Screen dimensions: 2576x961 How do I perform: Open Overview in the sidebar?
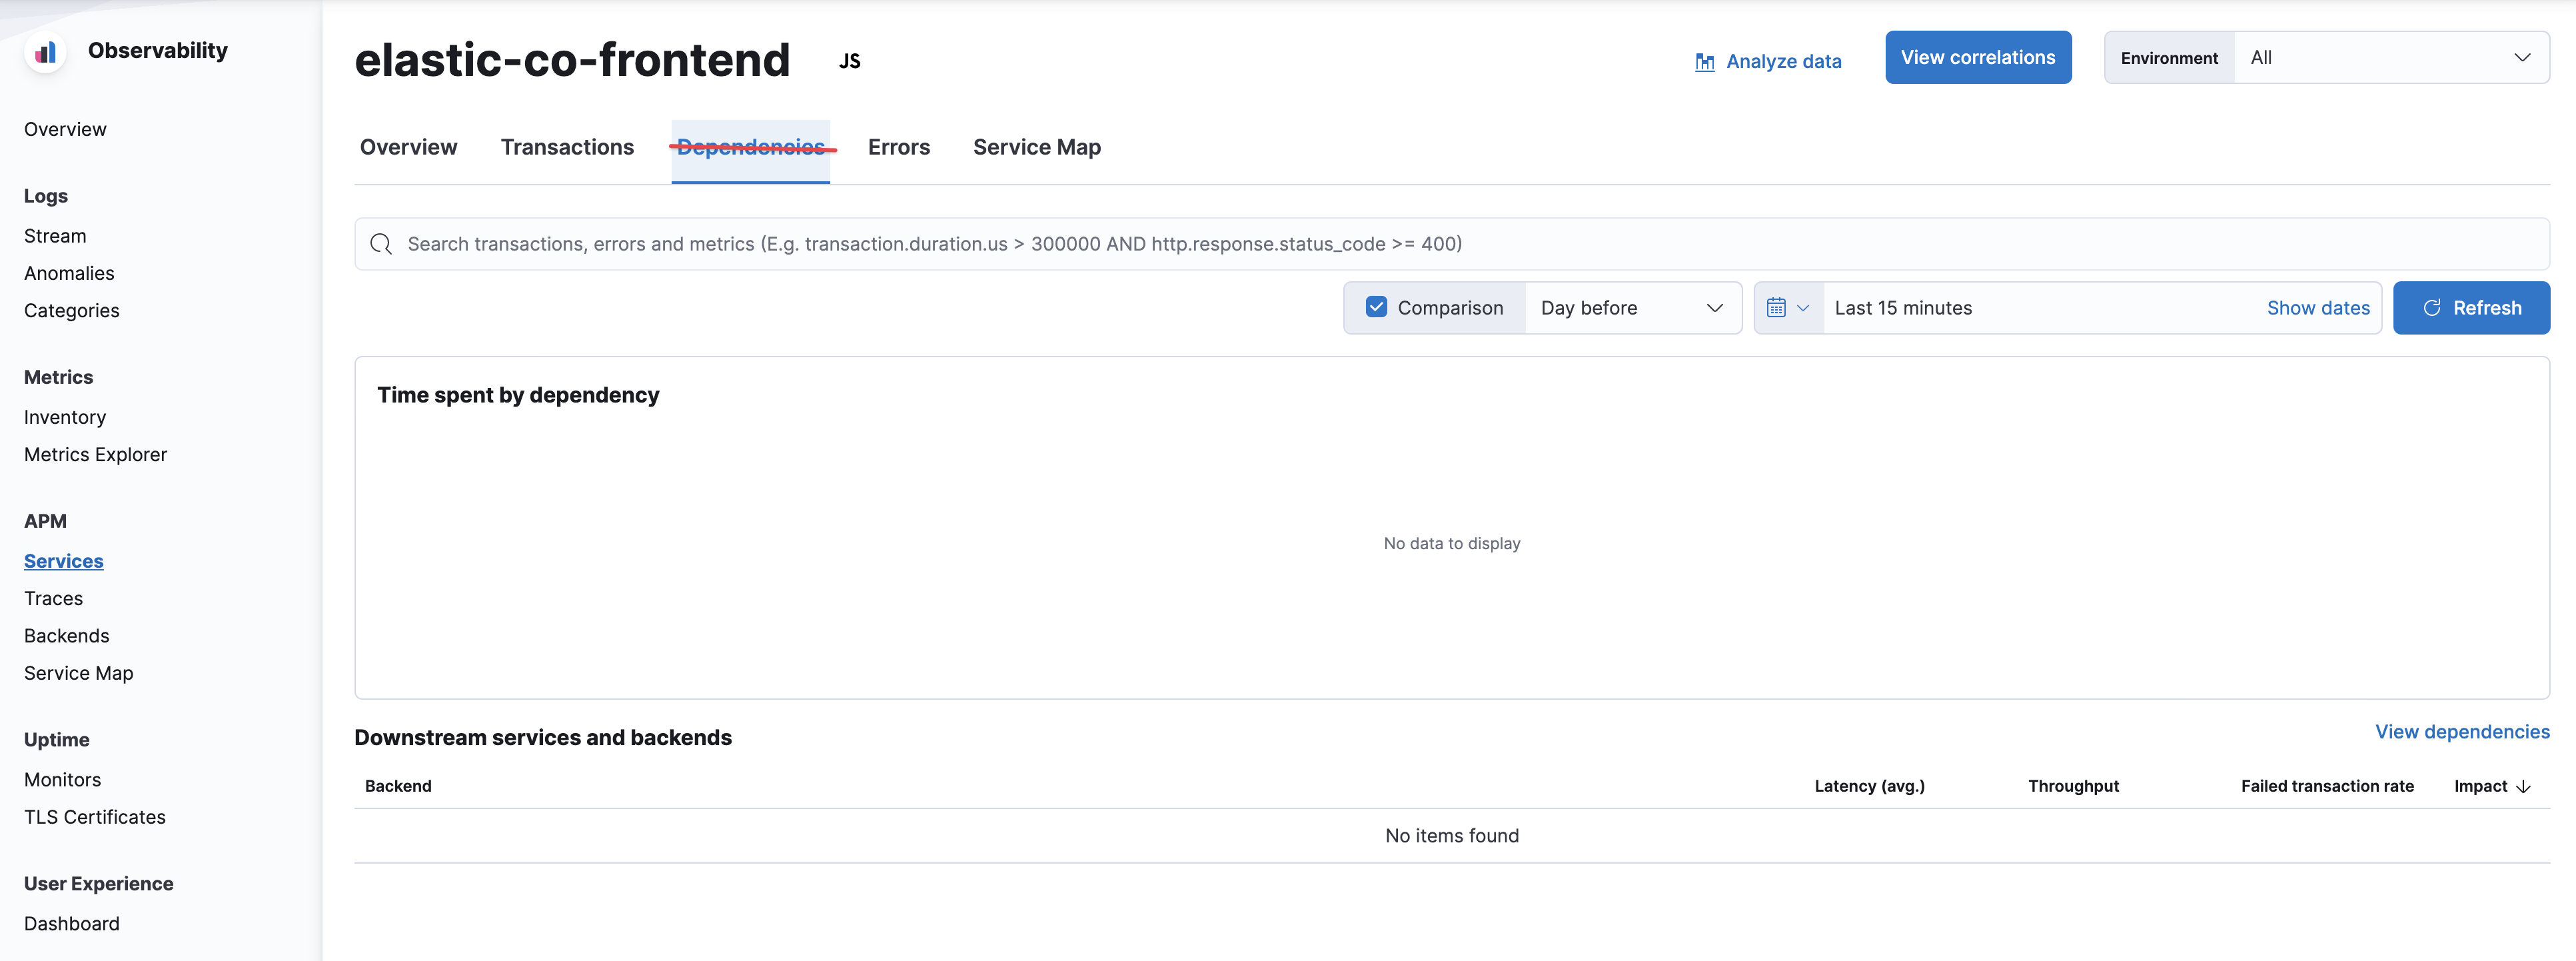pos(65,129)
